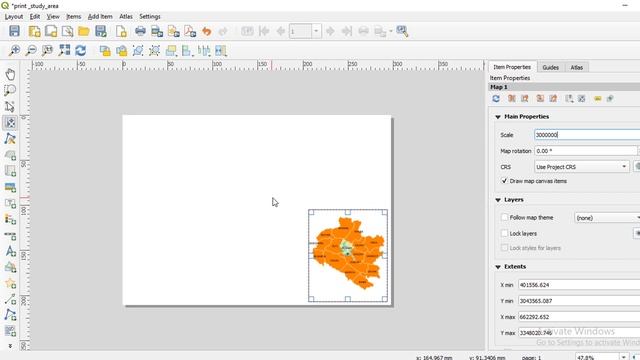Click Update Map Preview in Item Properties
The image size is (640, 360).
(496, 98)
